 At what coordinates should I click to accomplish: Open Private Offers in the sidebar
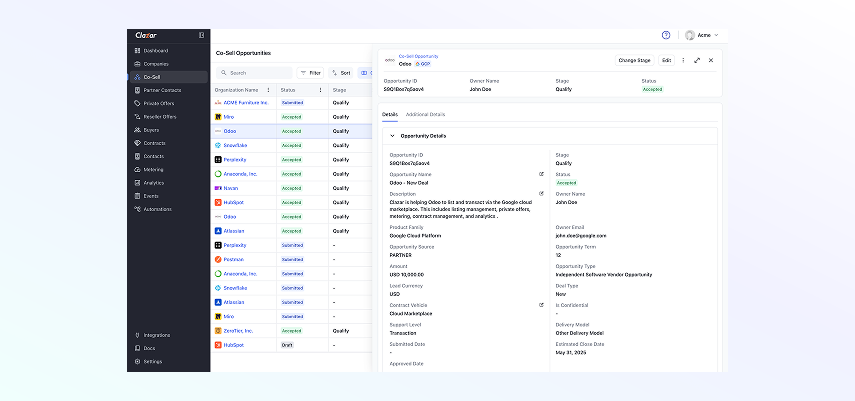[168, 103]
